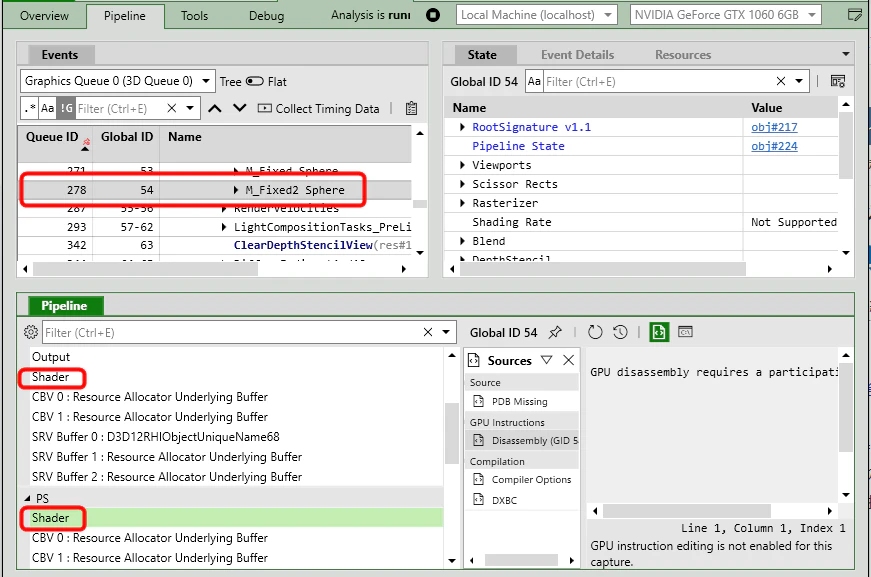Expand the RootSignature v1.1 row
The width and height of the screenshot is (871, 577).
click(462, 127)
